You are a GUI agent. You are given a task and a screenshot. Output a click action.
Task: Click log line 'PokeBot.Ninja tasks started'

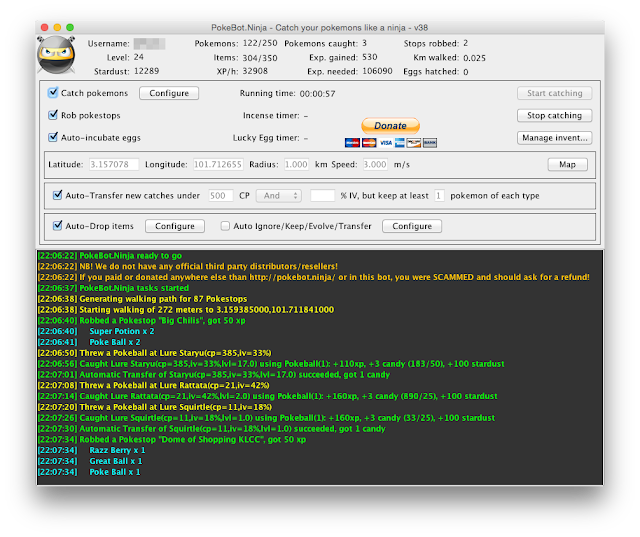(113, 288)
